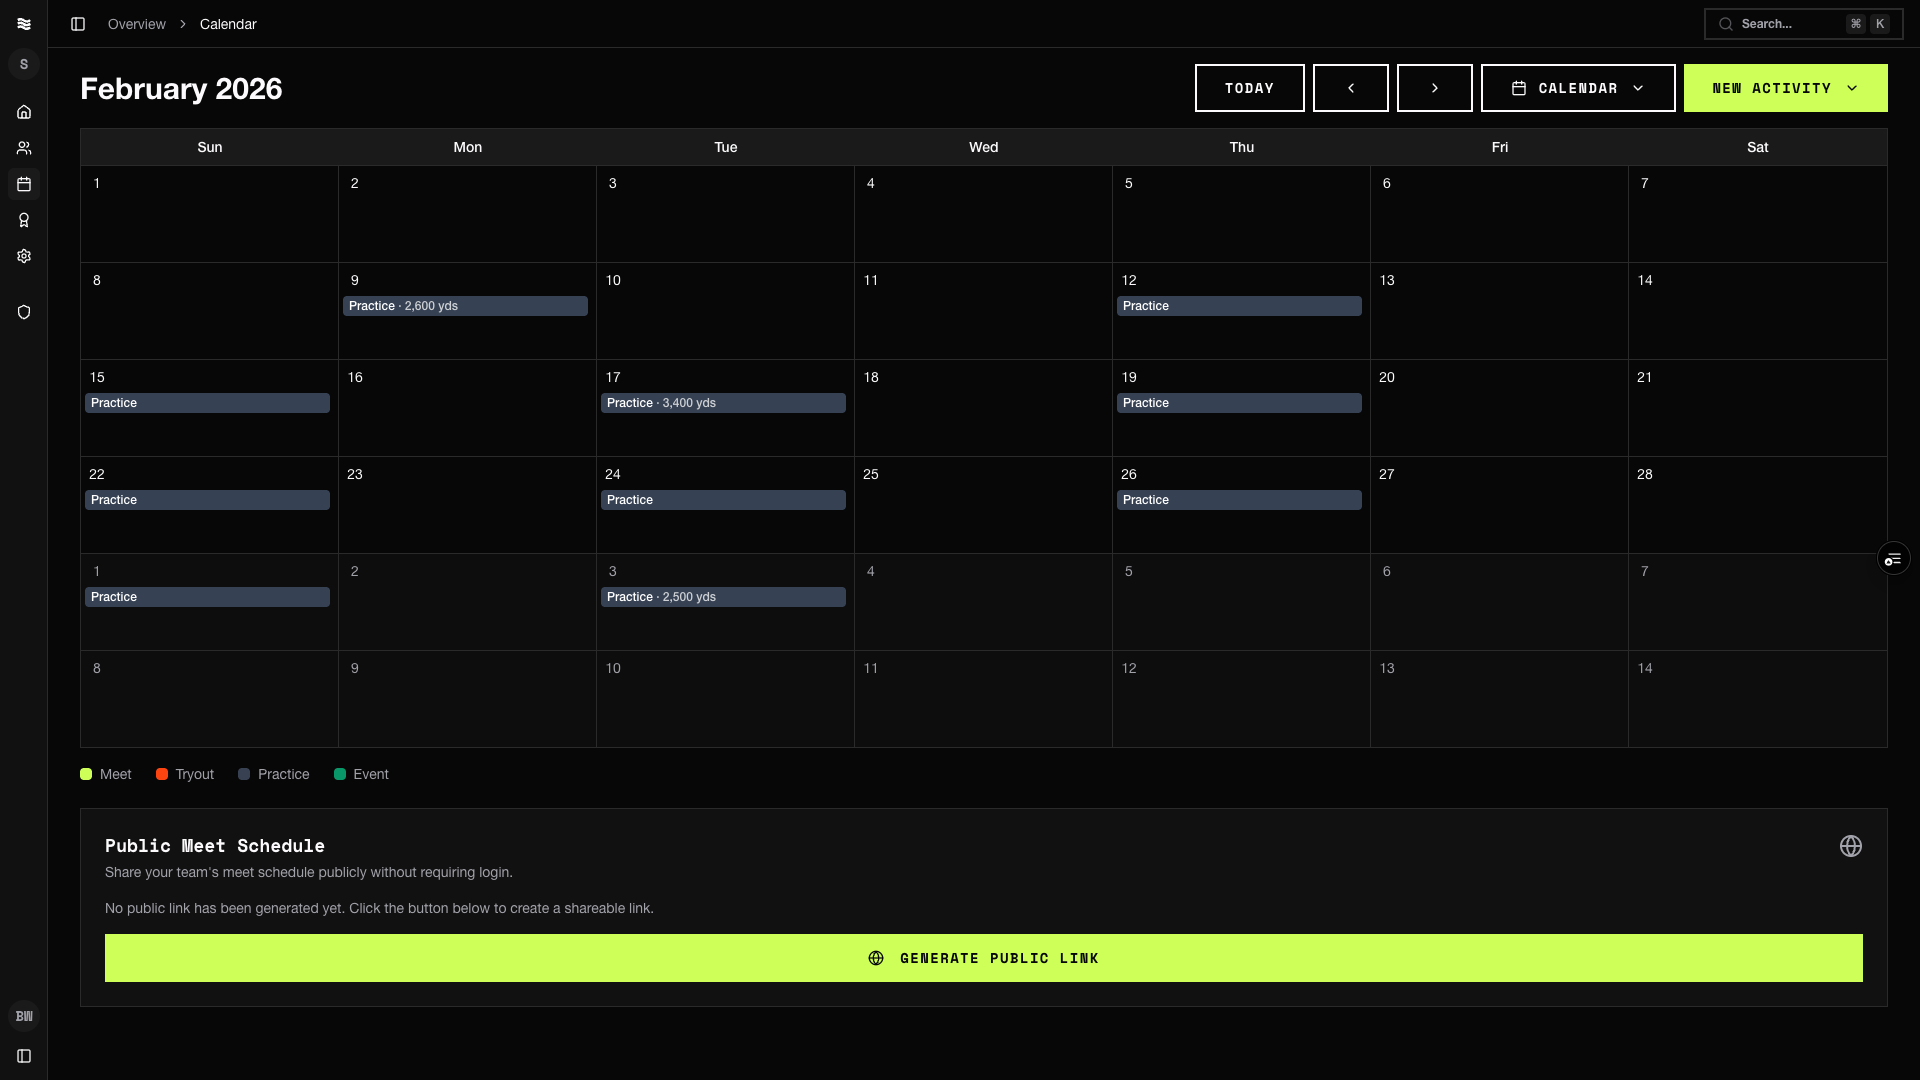The image size is (1920, 1080).
Task: Go to previous month arrow
Action: pos(1351,88)
